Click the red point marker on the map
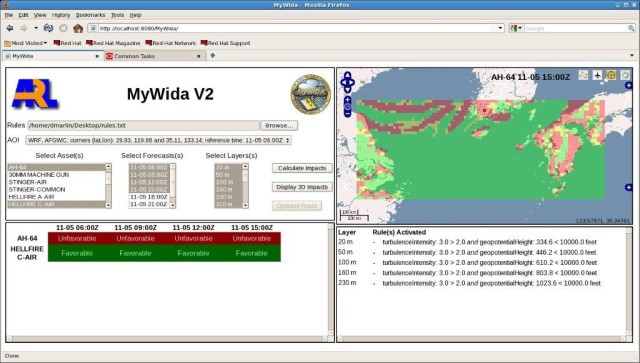 484,110
